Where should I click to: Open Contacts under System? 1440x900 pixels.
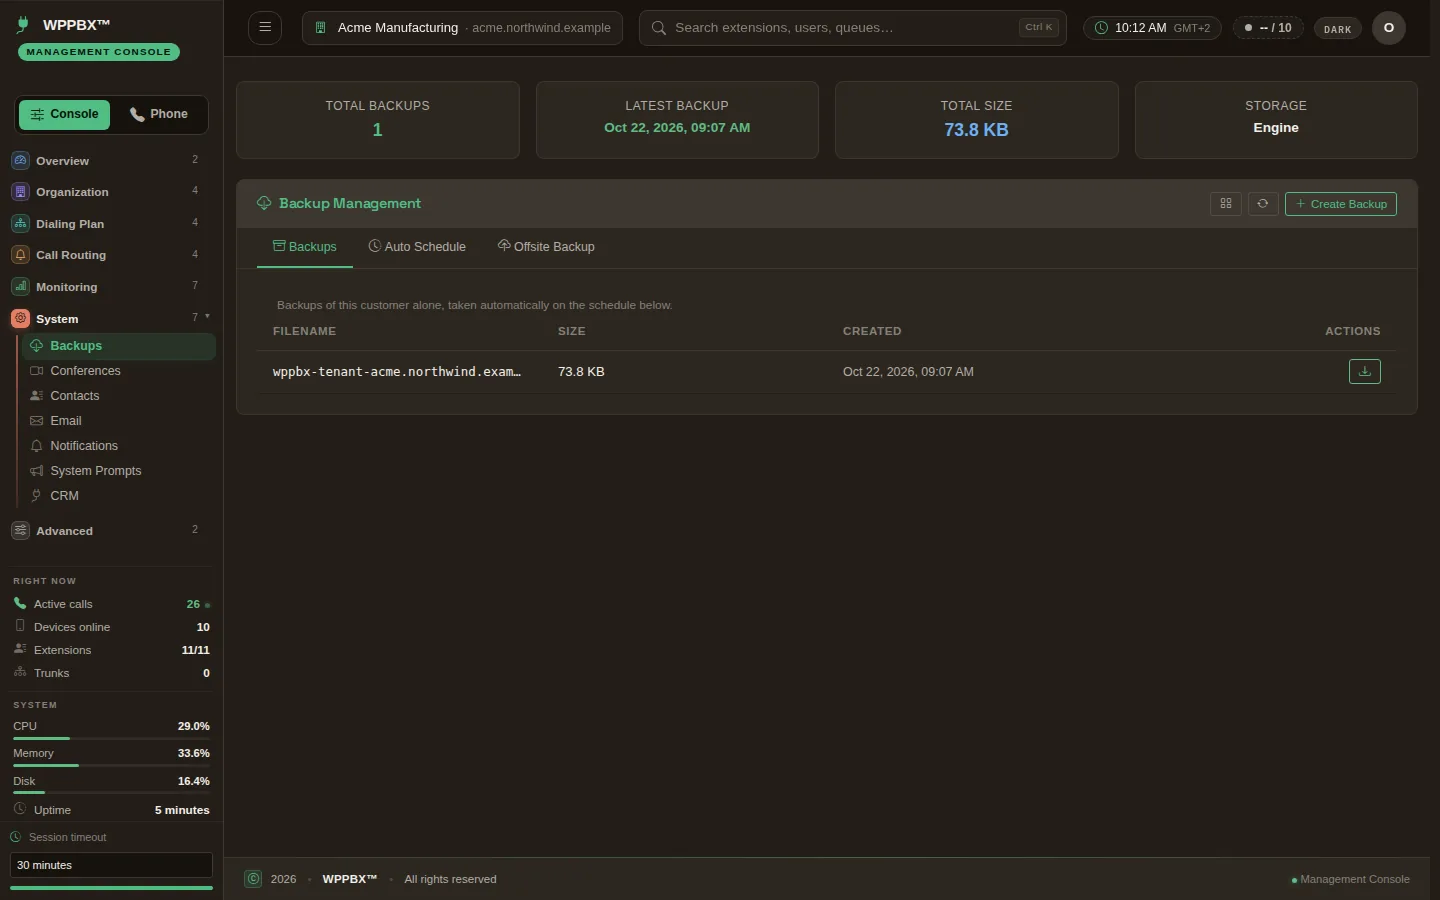point(118,396)
